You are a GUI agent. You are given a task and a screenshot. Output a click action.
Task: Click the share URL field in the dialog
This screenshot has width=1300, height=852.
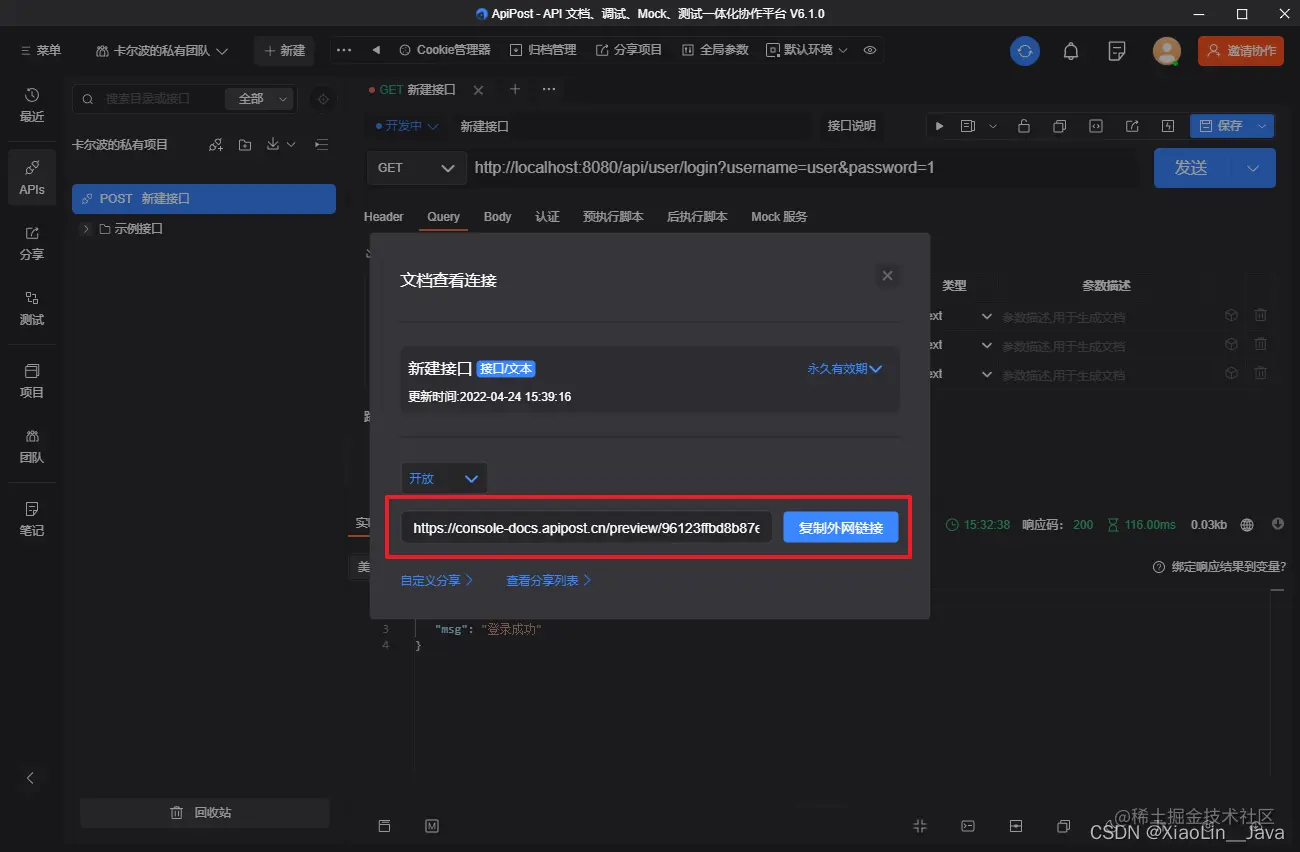(586, 527)
